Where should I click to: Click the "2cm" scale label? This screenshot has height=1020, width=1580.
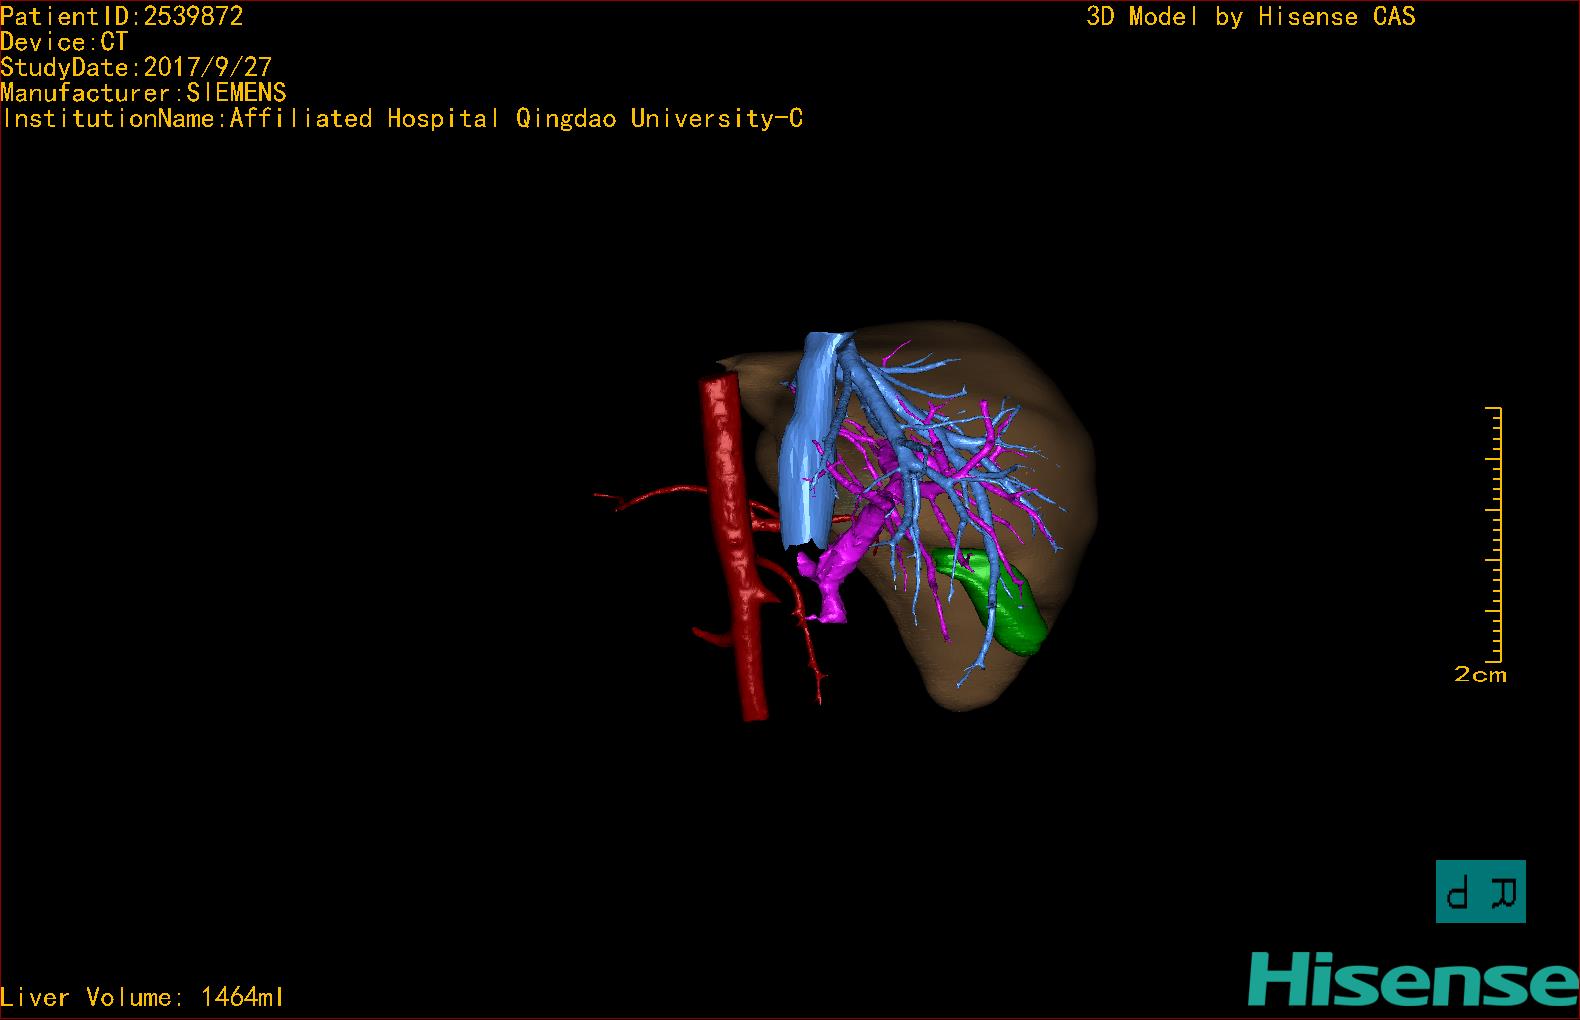pos(1480,675)
